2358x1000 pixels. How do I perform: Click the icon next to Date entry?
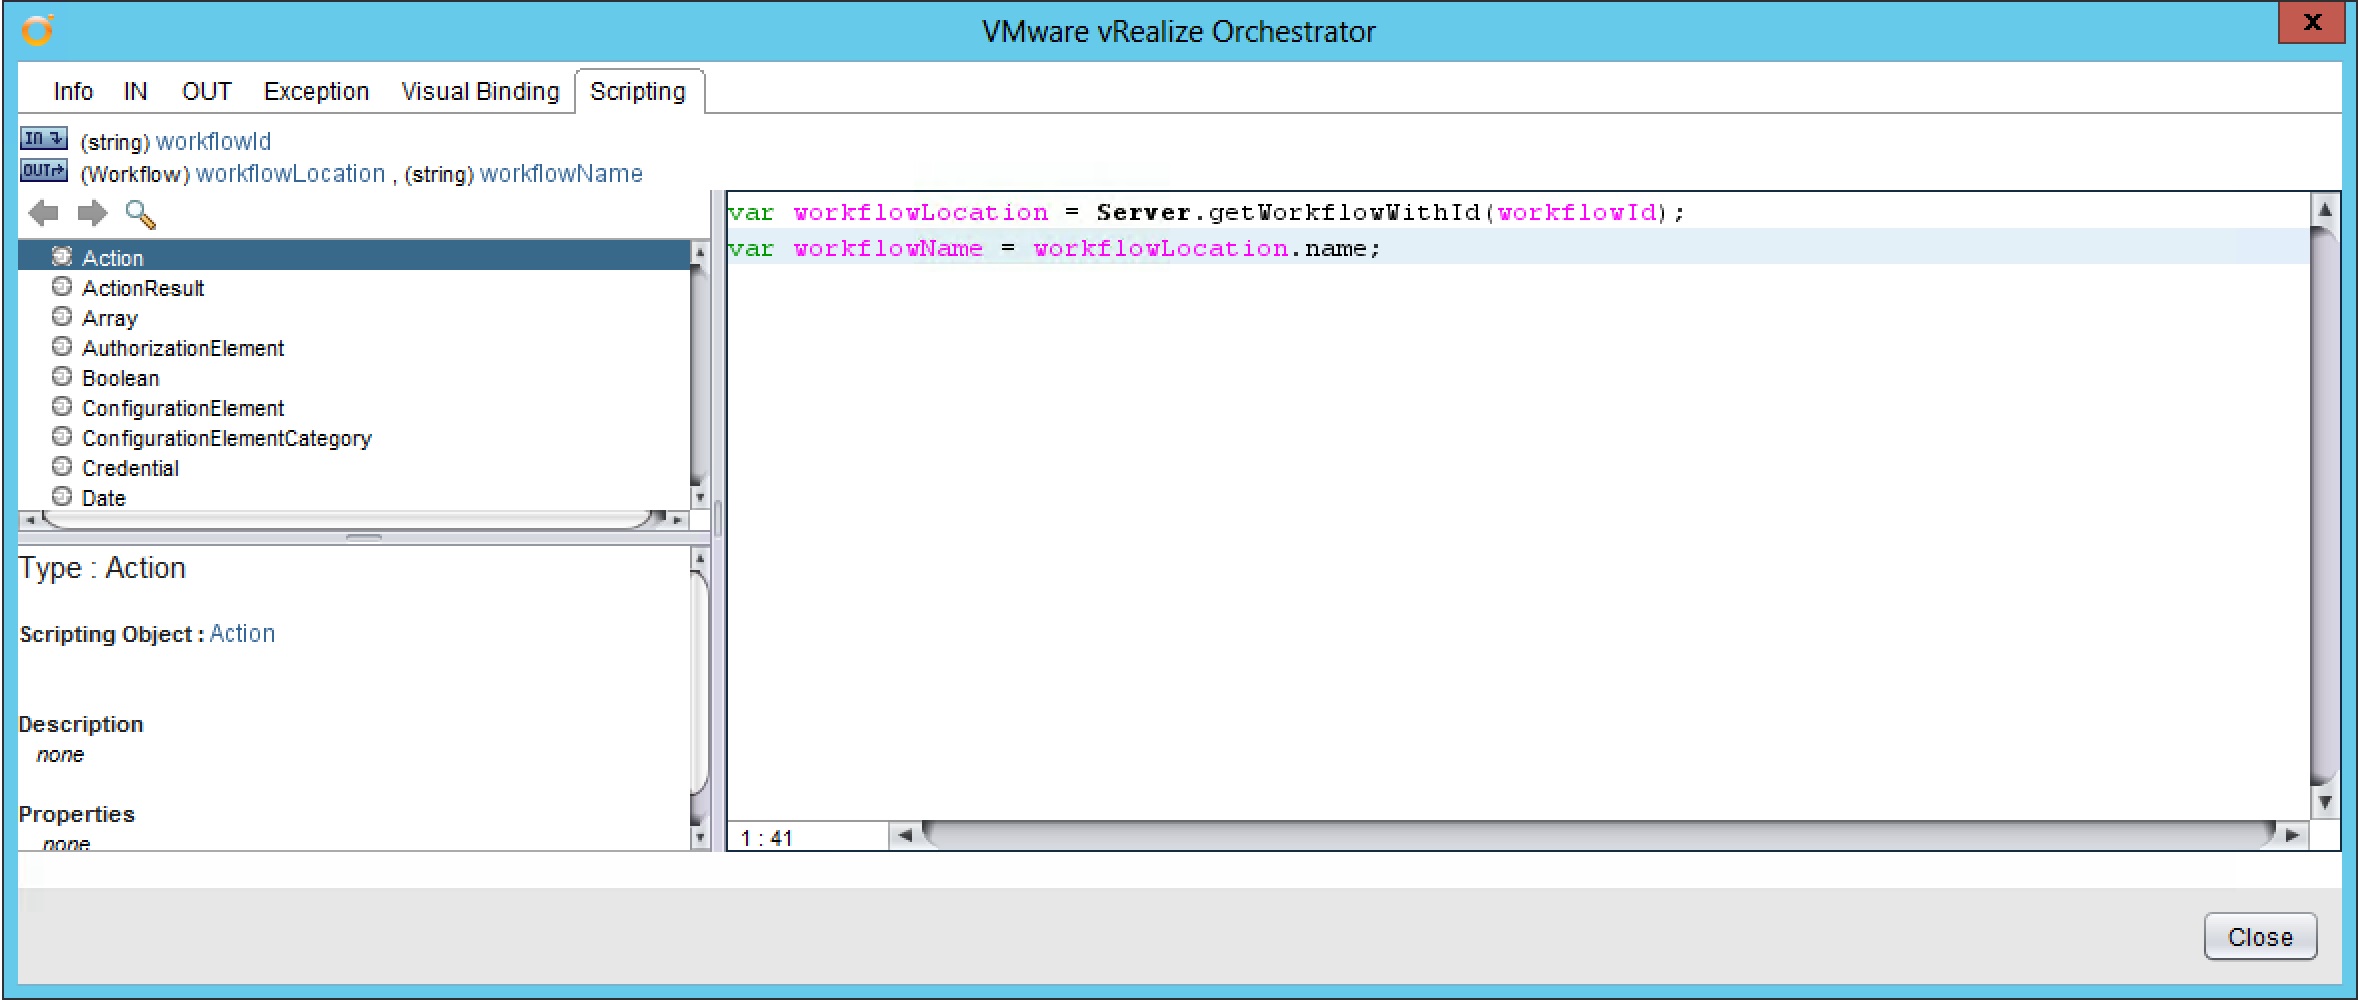pos(61,497)
